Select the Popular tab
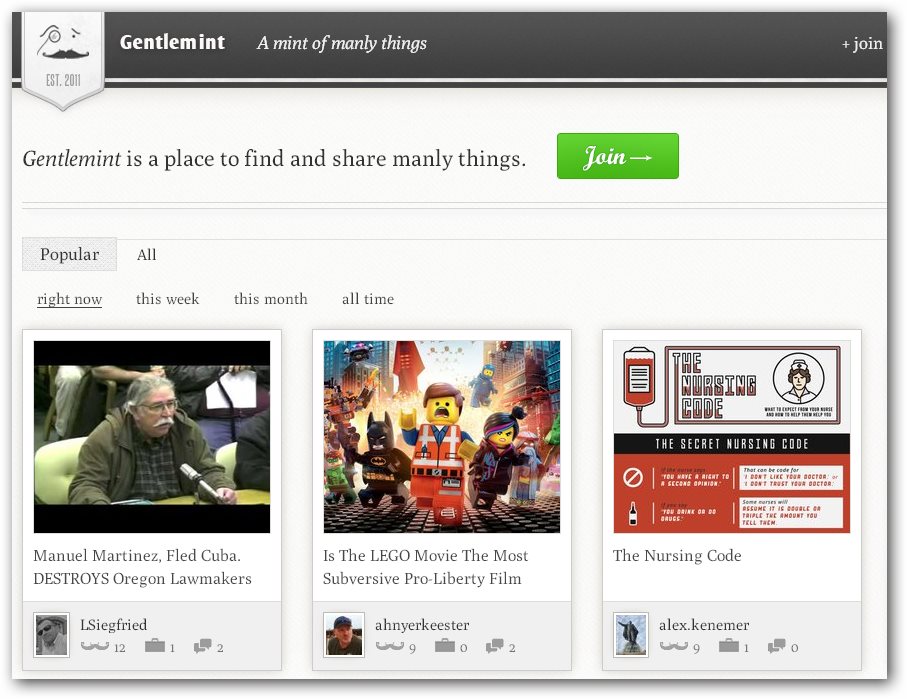907x699 pixels. 69,254
